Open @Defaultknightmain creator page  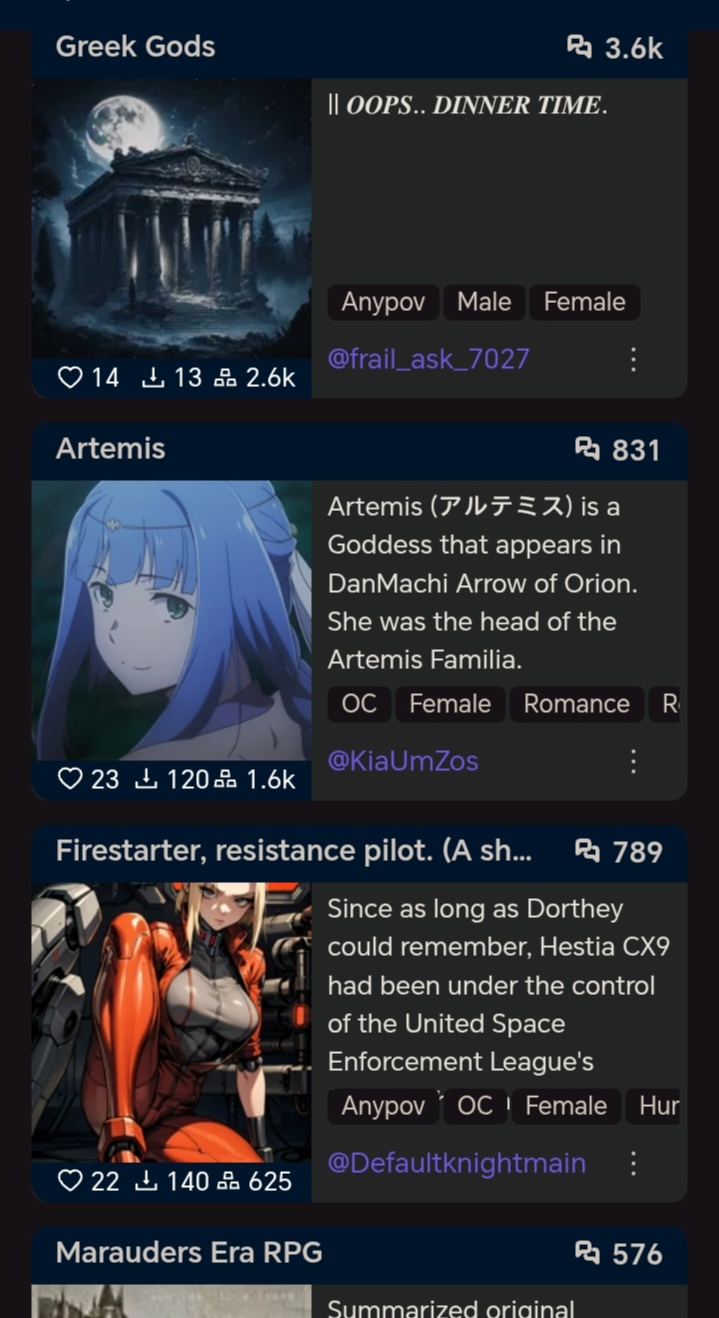pos(457,1163)
